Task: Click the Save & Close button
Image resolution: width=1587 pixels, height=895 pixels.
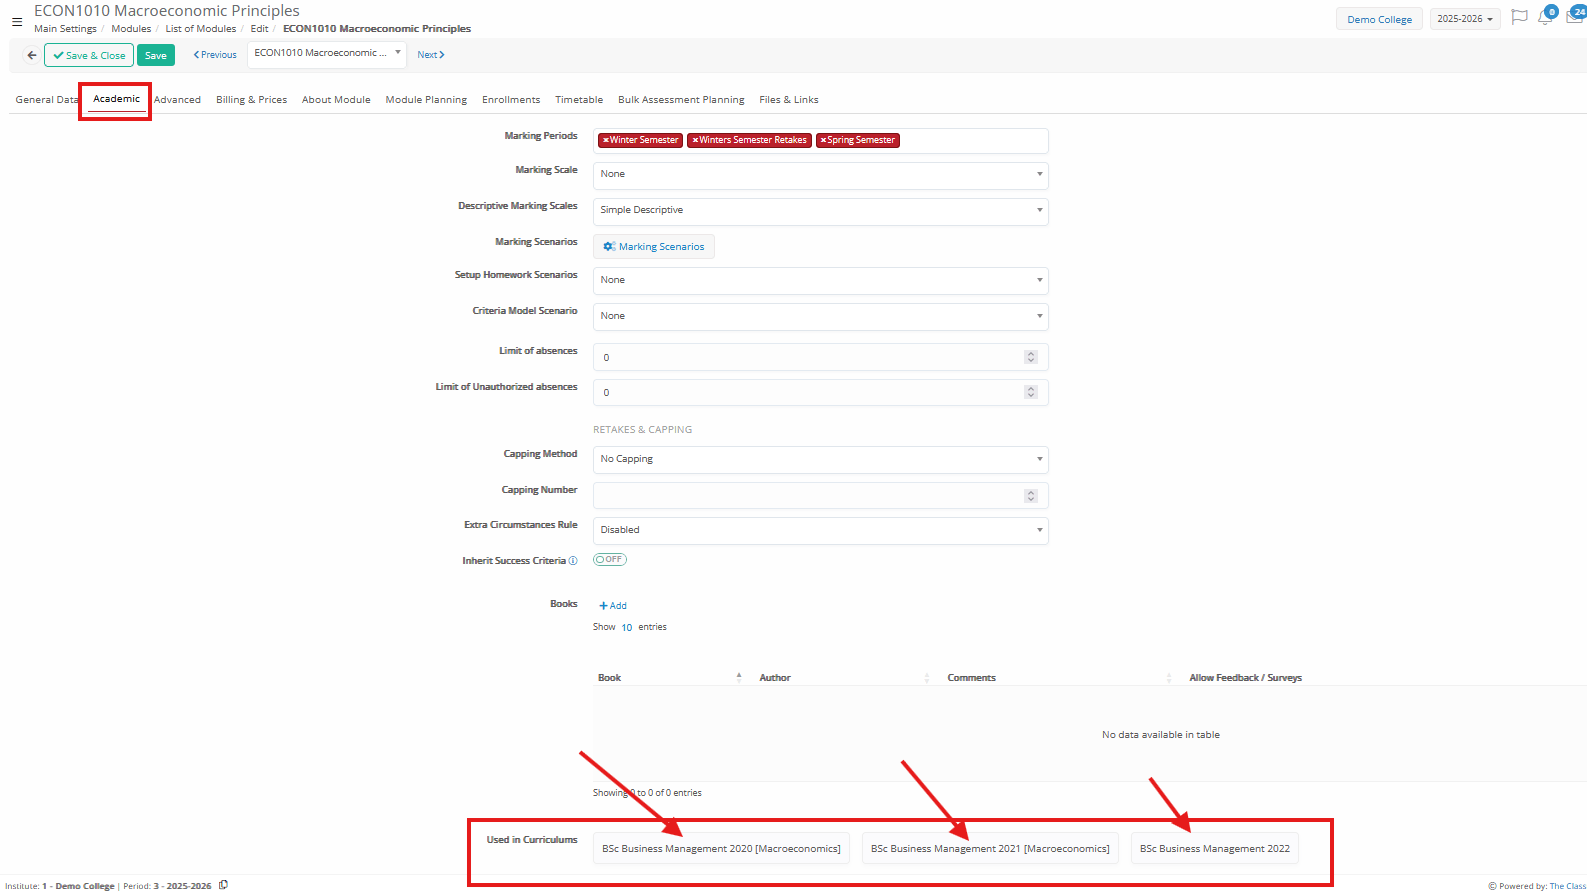Action: pos(89,56)
